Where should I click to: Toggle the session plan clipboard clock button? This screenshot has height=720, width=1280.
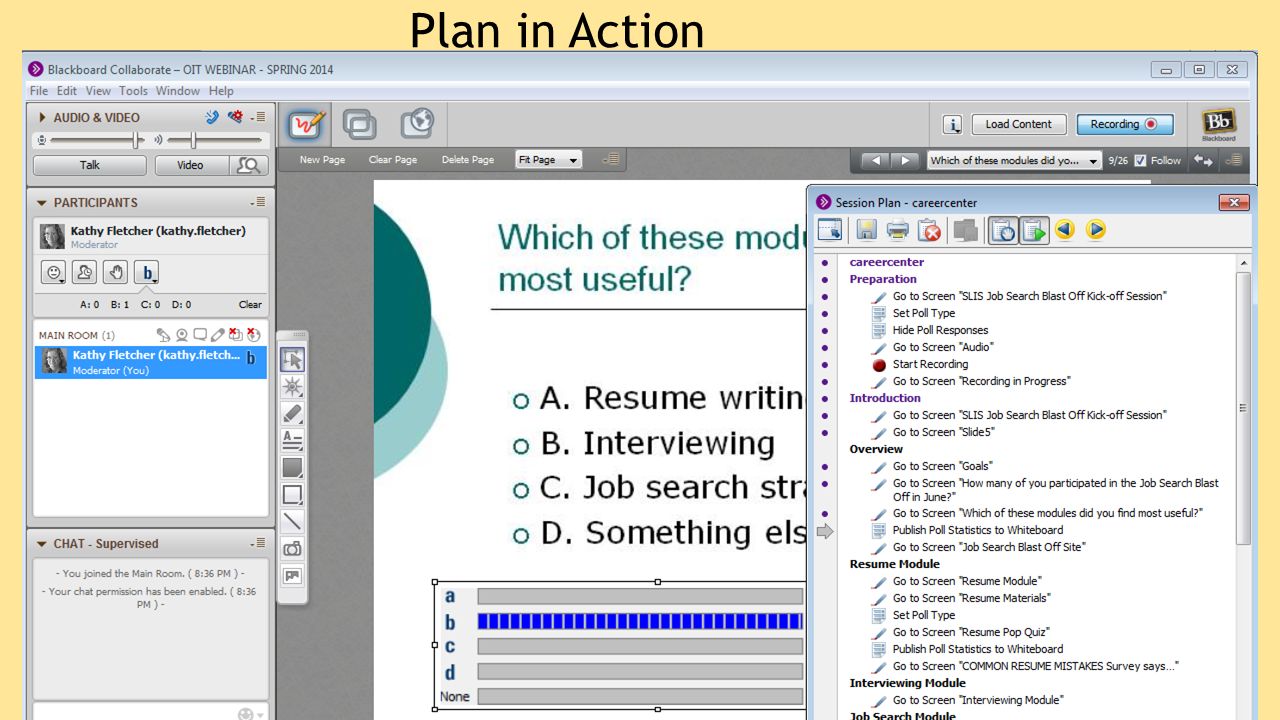coord(1003,231)
